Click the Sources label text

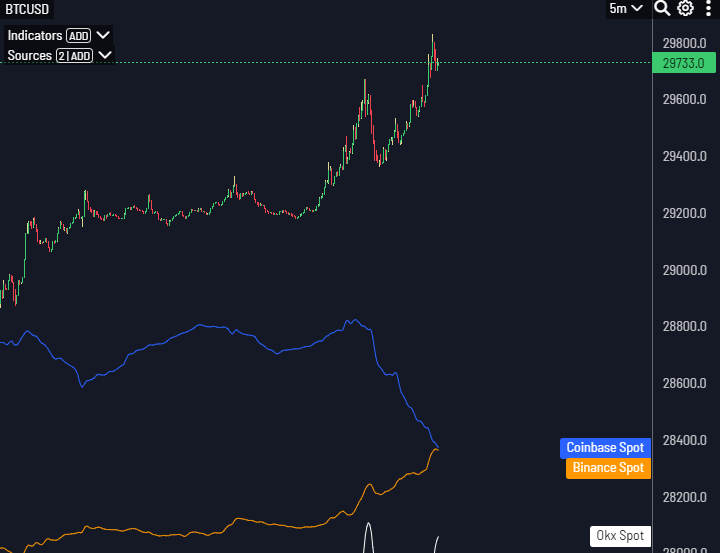click(30, 56)
